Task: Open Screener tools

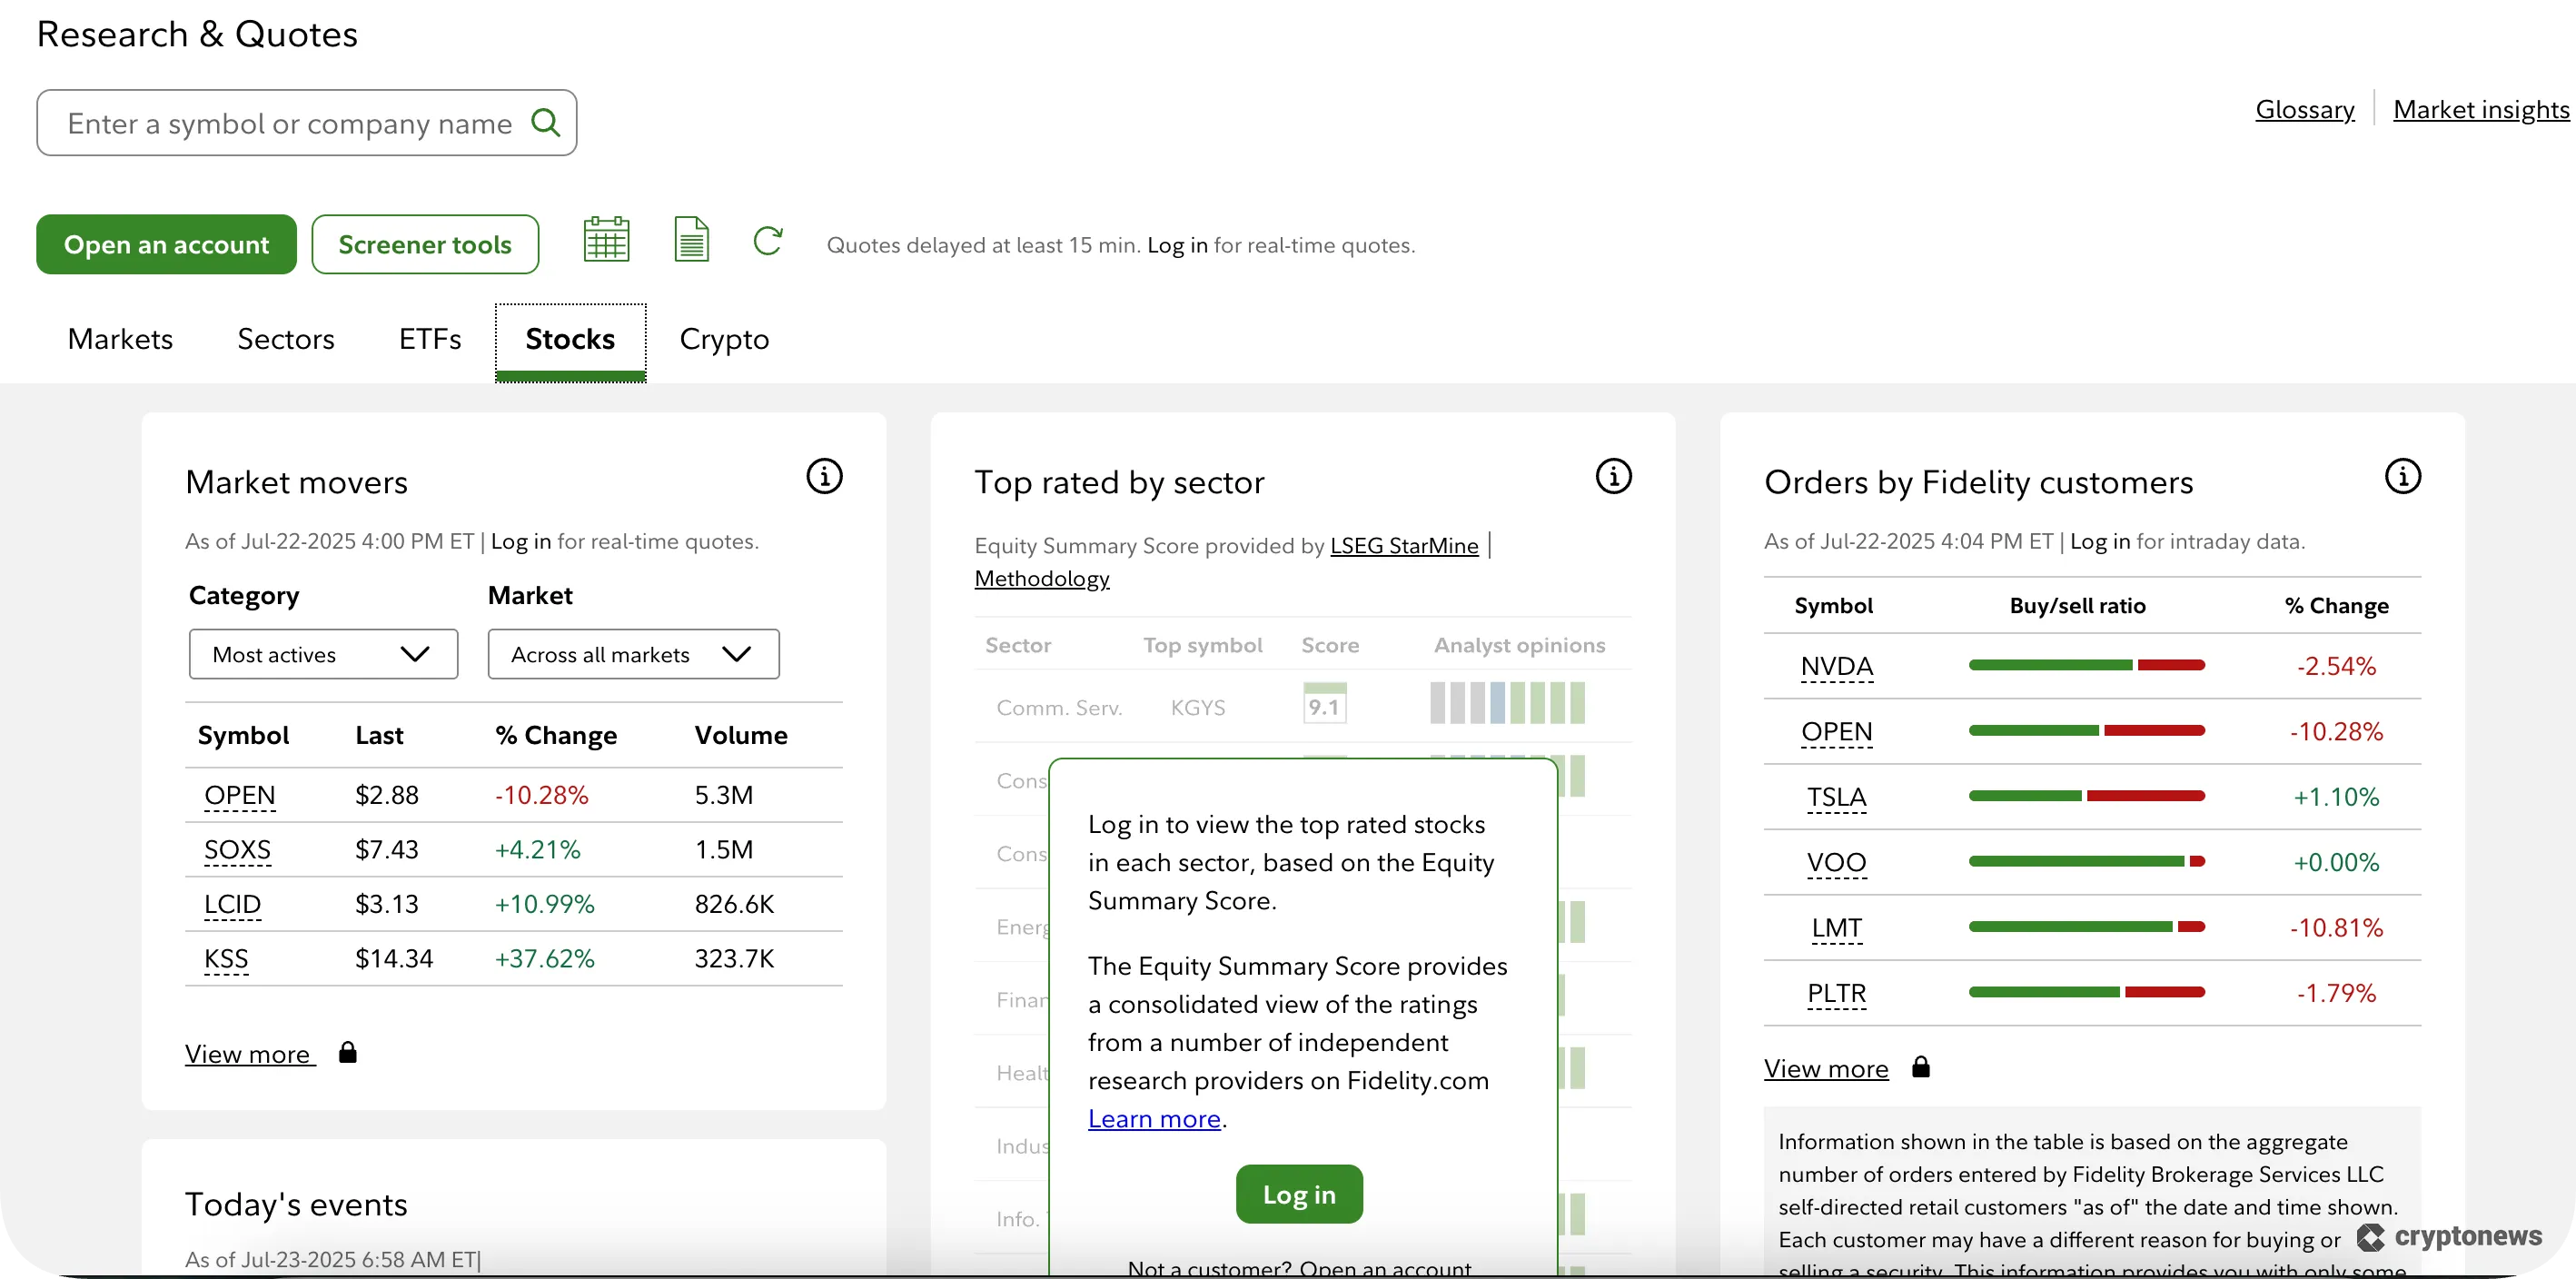Action: pyautogui.click(x=424, y=244)
